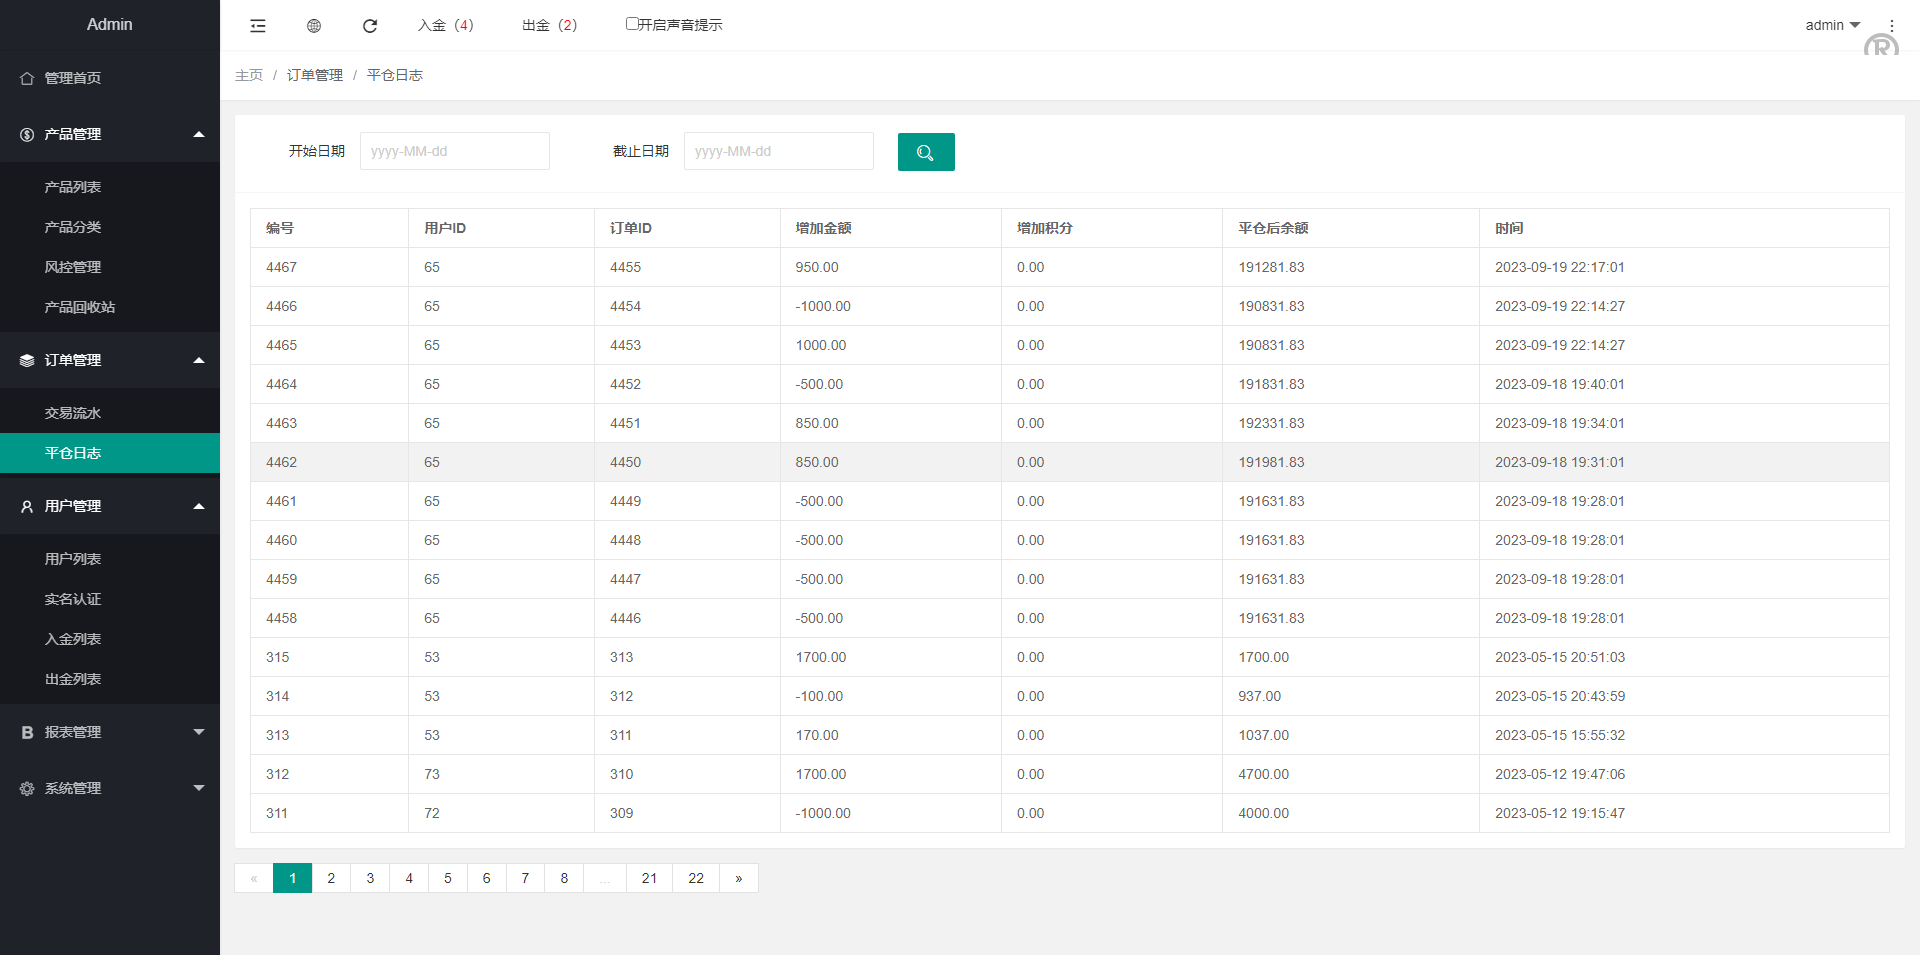
Task: Open the admin user dropdown
Action: [x=1832, y=25]
